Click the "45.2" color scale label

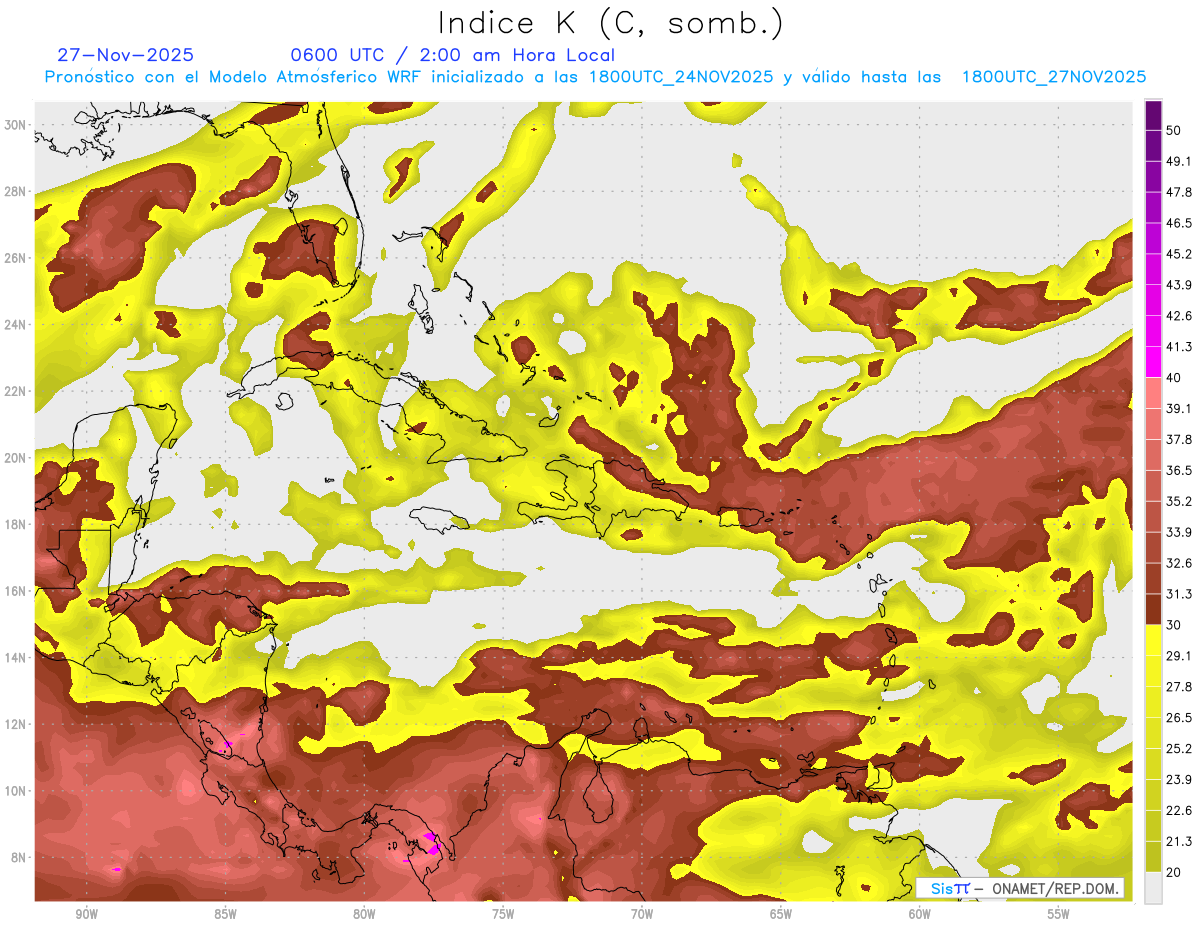[1179, 254]
